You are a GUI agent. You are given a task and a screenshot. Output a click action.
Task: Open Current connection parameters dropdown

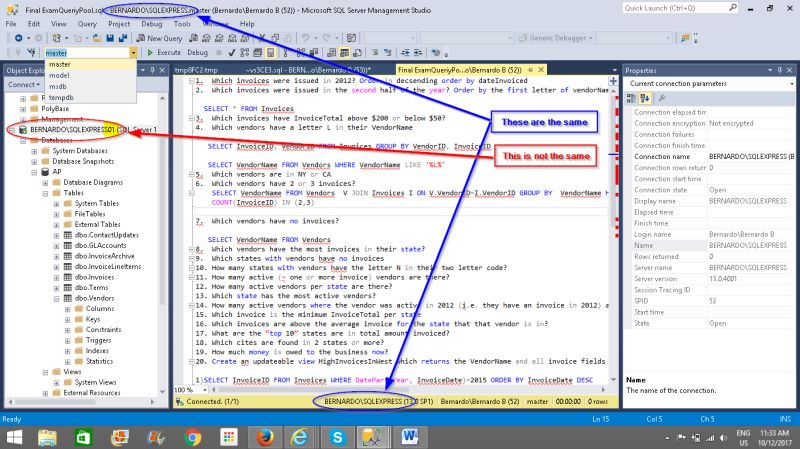tap(792, 84)
